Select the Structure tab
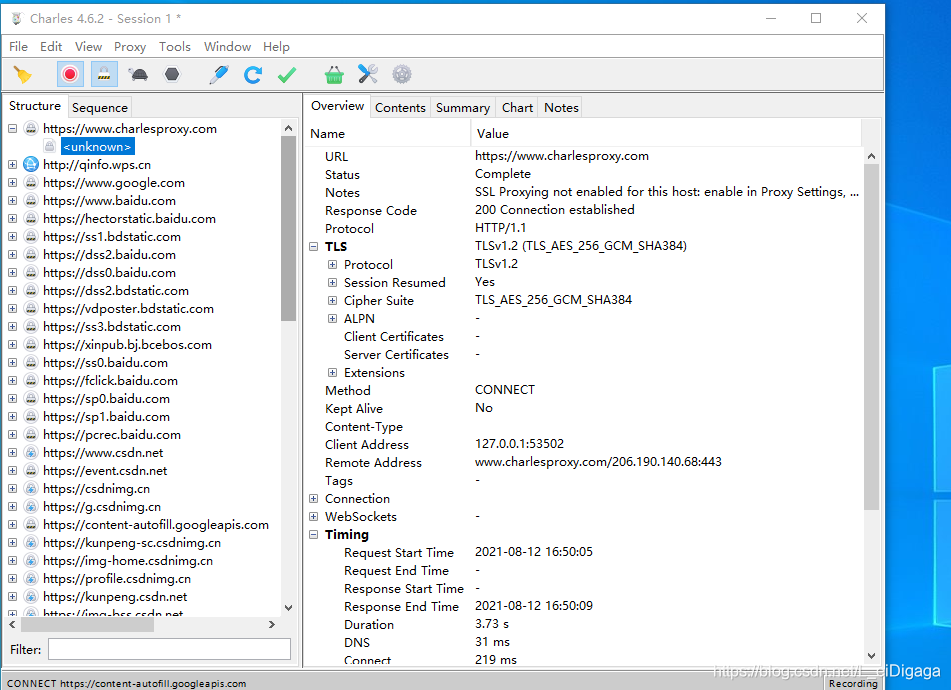Screen dimensions: 951x690 point(35,106)
